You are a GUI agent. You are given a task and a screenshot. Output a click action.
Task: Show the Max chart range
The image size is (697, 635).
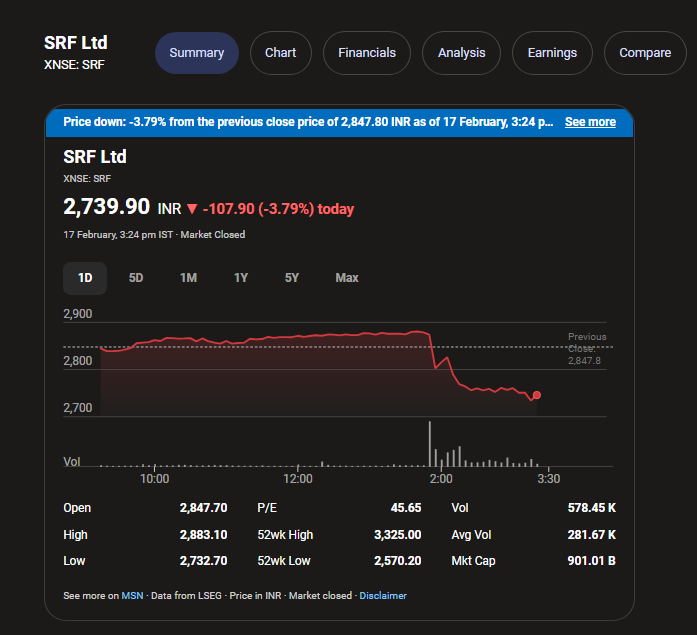pyautogui.click(x=347, y=278)
